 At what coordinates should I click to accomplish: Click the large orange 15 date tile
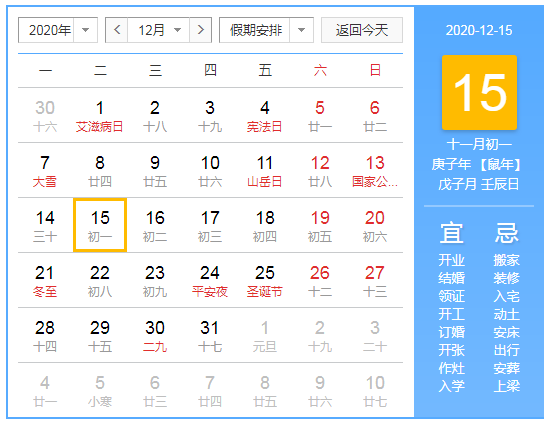pos(479,92)
